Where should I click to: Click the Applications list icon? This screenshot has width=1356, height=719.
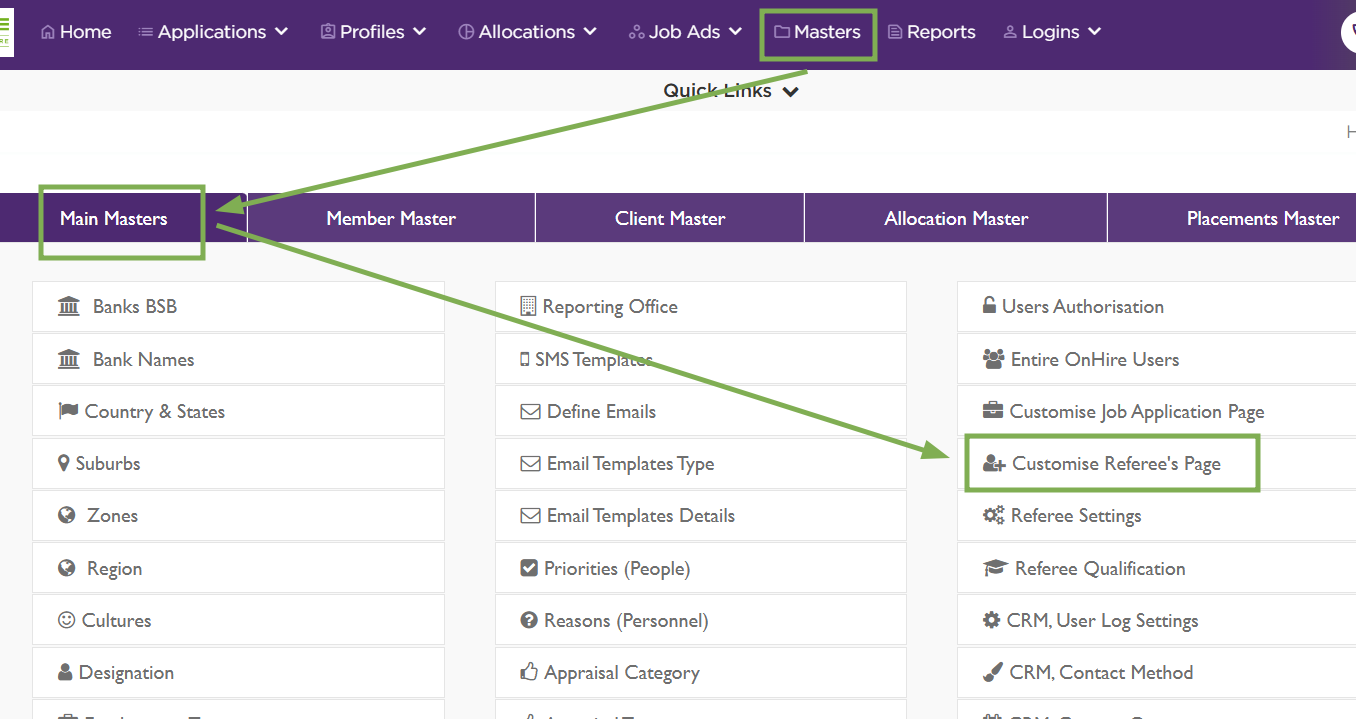point(145,32)
